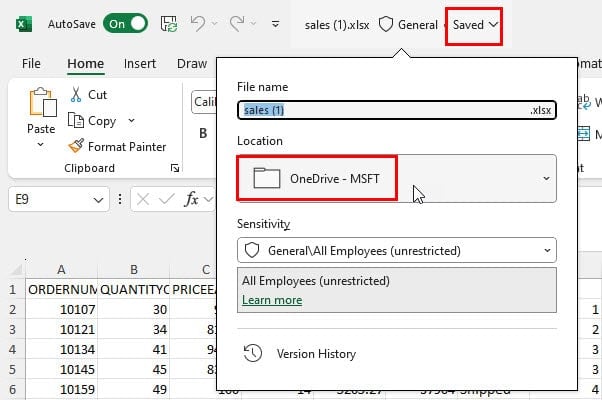This screenshot has width=602, height=400.
Task: Click the Cancel X formula icon
Action: coord(143,200)
